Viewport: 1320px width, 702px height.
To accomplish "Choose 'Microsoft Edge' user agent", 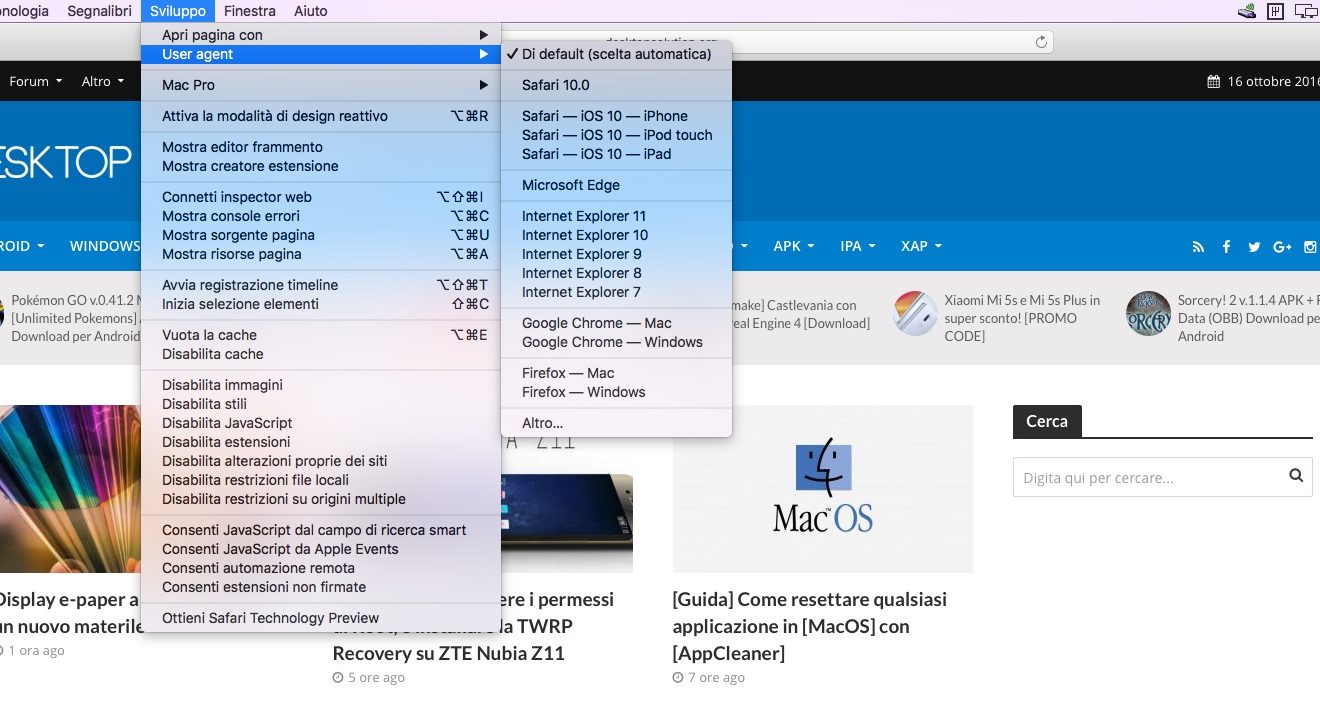I will coord(616,185).
